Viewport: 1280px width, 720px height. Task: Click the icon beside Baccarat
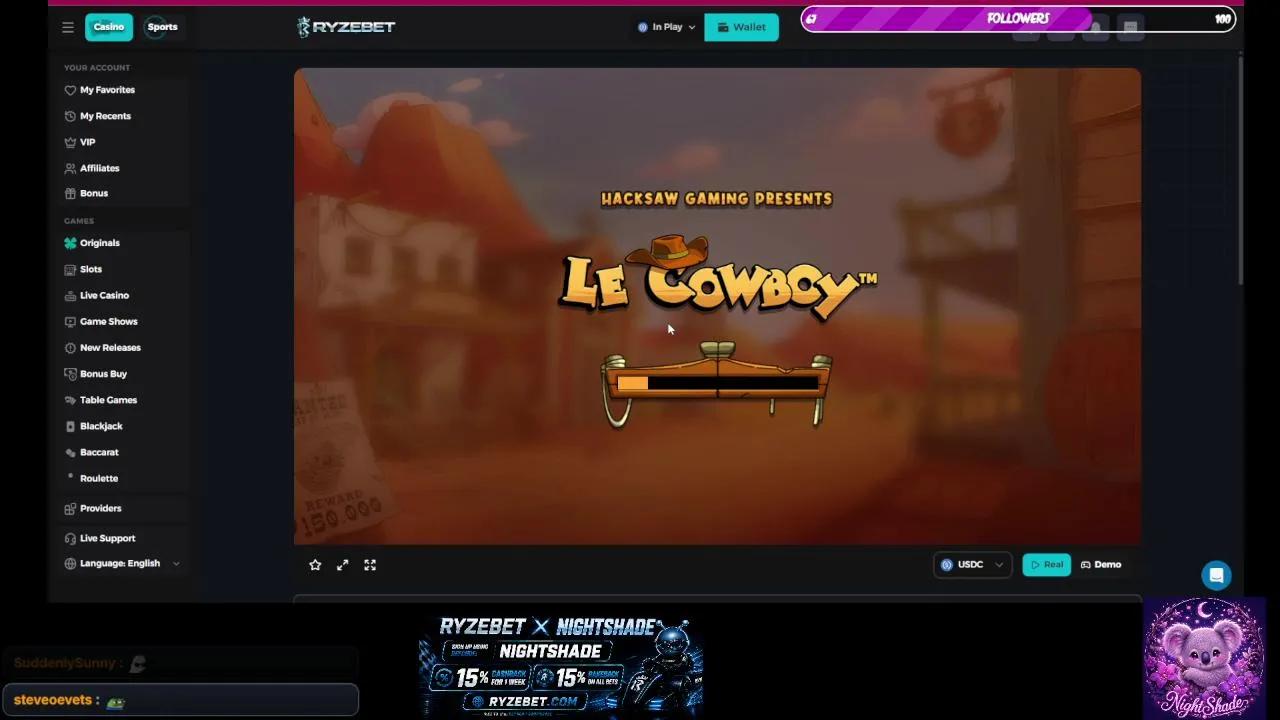[70, 452]
